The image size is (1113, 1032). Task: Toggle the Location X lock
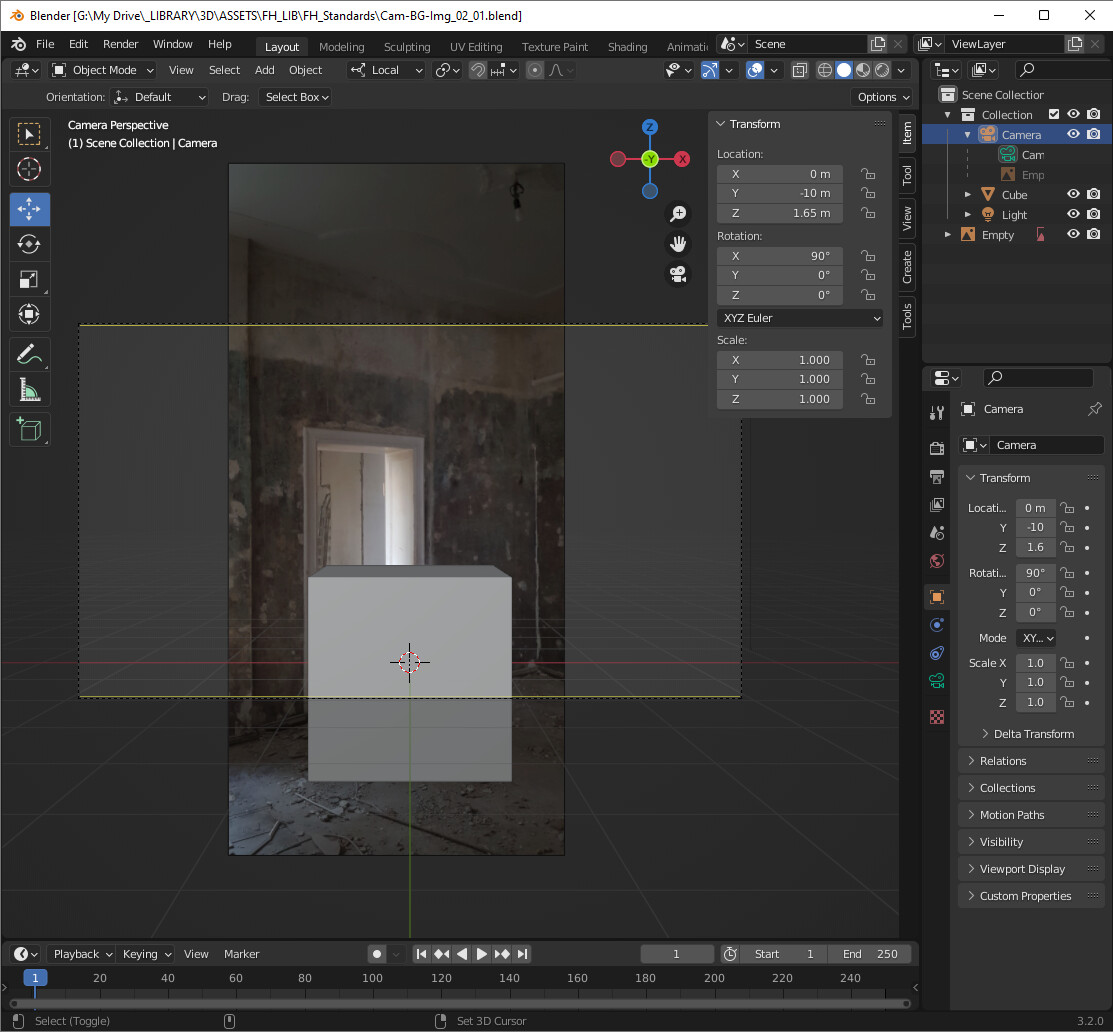point(867,174)
